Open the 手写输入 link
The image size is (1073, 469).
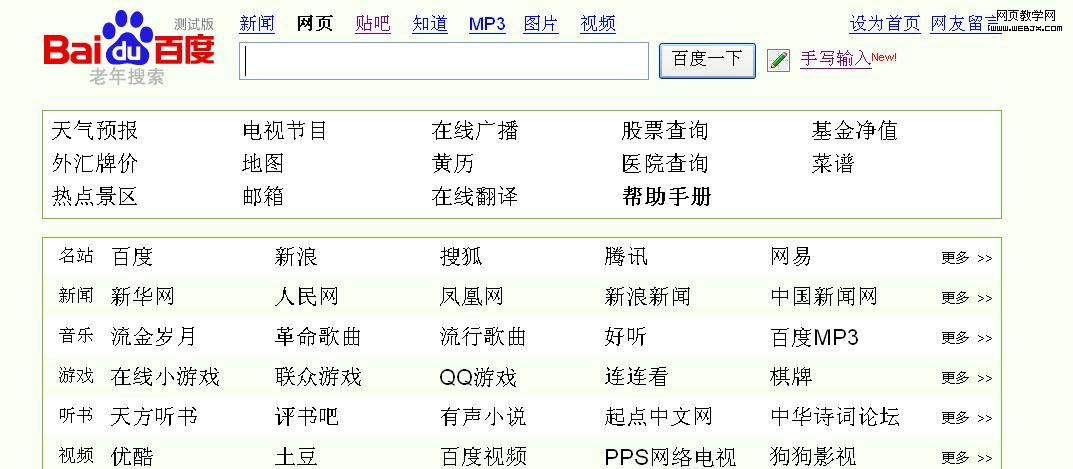[x=835, y=59]
